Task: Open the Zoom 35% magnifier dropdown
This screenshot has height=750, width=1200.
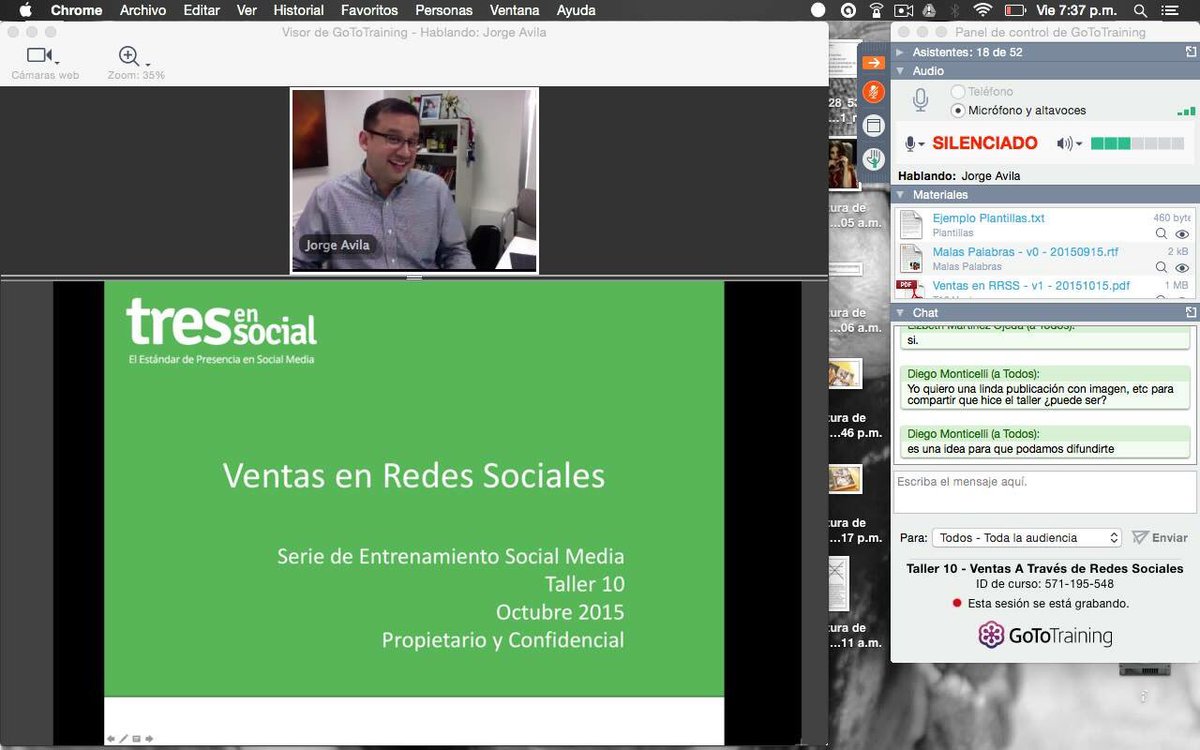Action: 135,62
